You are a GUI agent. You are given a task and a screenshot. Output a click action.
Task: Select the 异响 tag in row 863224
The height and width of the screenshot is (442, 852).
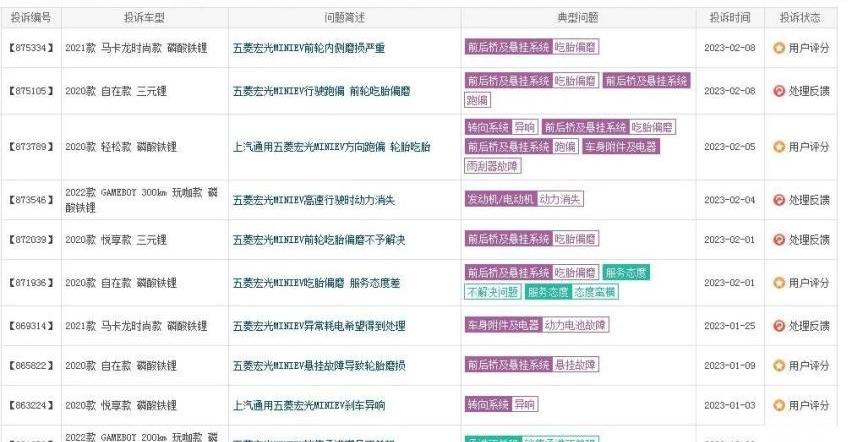click(x=525, y=404)
